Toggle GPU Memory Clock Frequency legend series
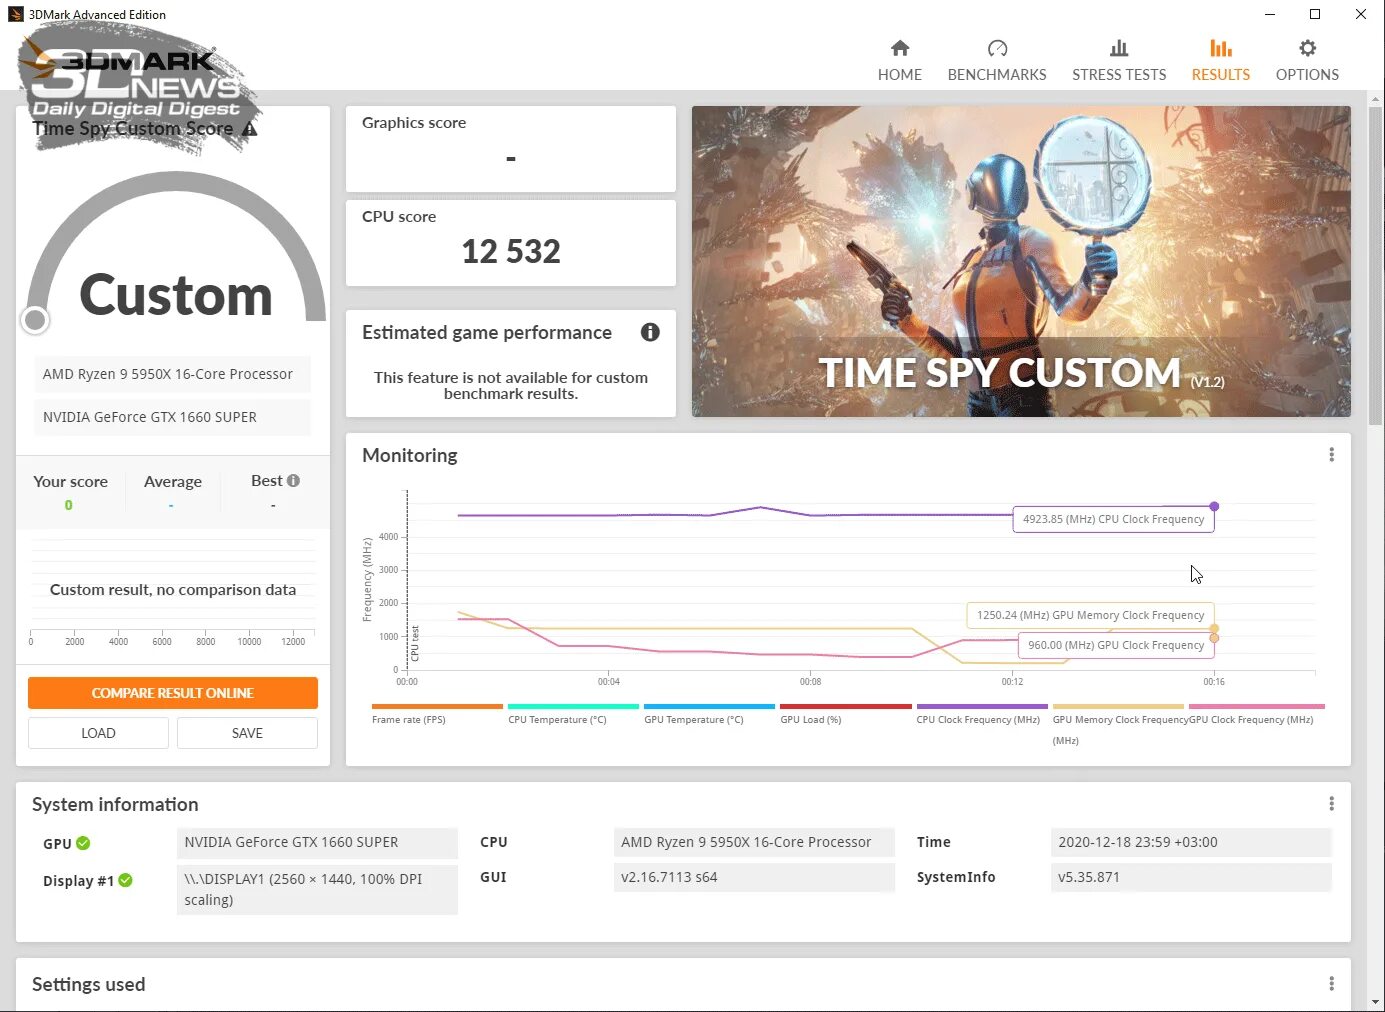The image size is (1385, 1012). pos(1118,724)
